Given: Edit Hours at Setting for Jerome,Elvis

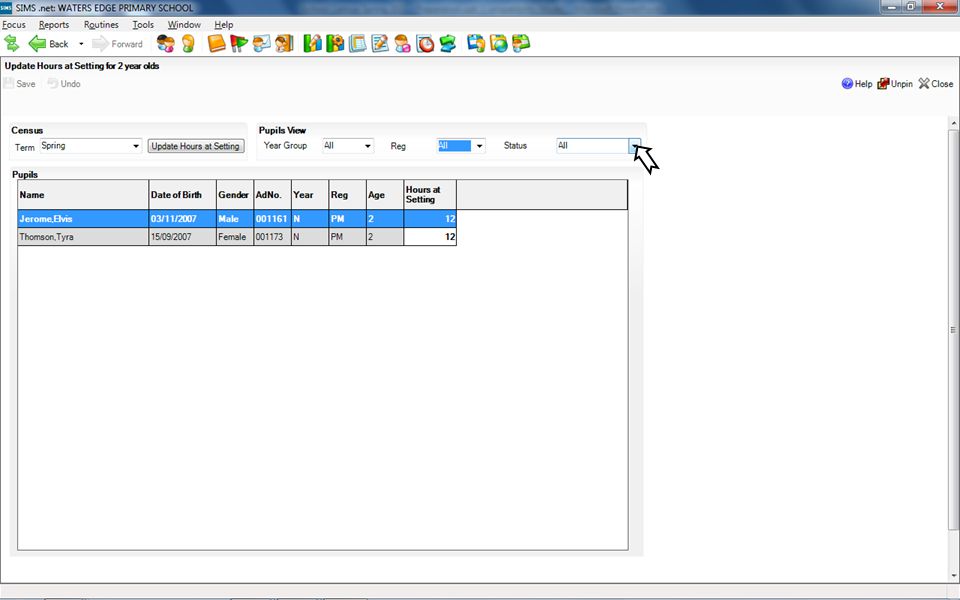Looking at the screenshot, I should pyautogui.click(x=430, y=219).
